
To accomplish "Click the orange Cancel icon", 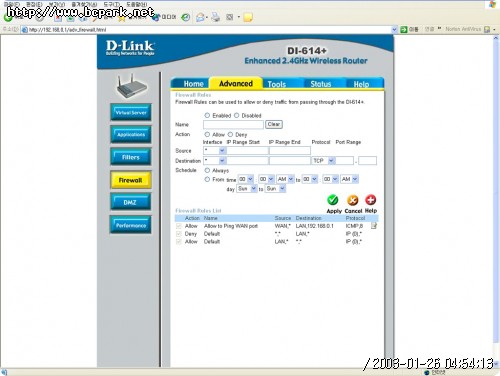I will tap(353, 200).
